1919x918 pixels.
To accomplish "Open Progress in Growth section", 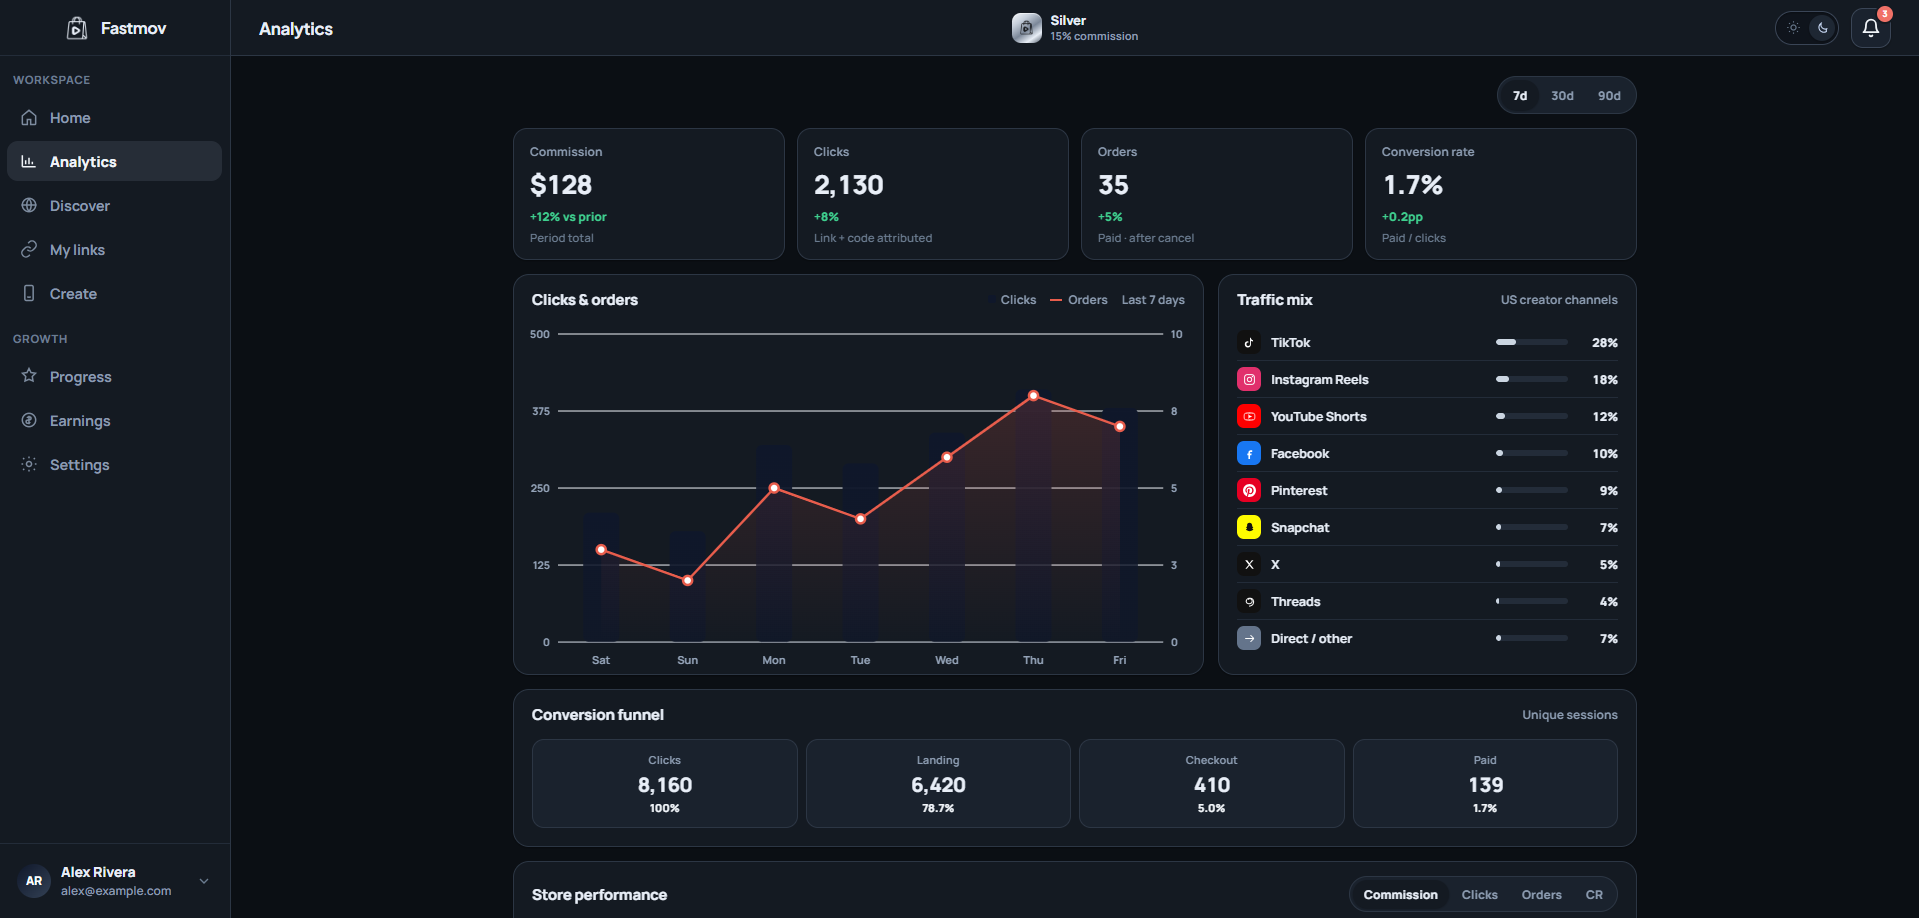I will click(114, 377).
